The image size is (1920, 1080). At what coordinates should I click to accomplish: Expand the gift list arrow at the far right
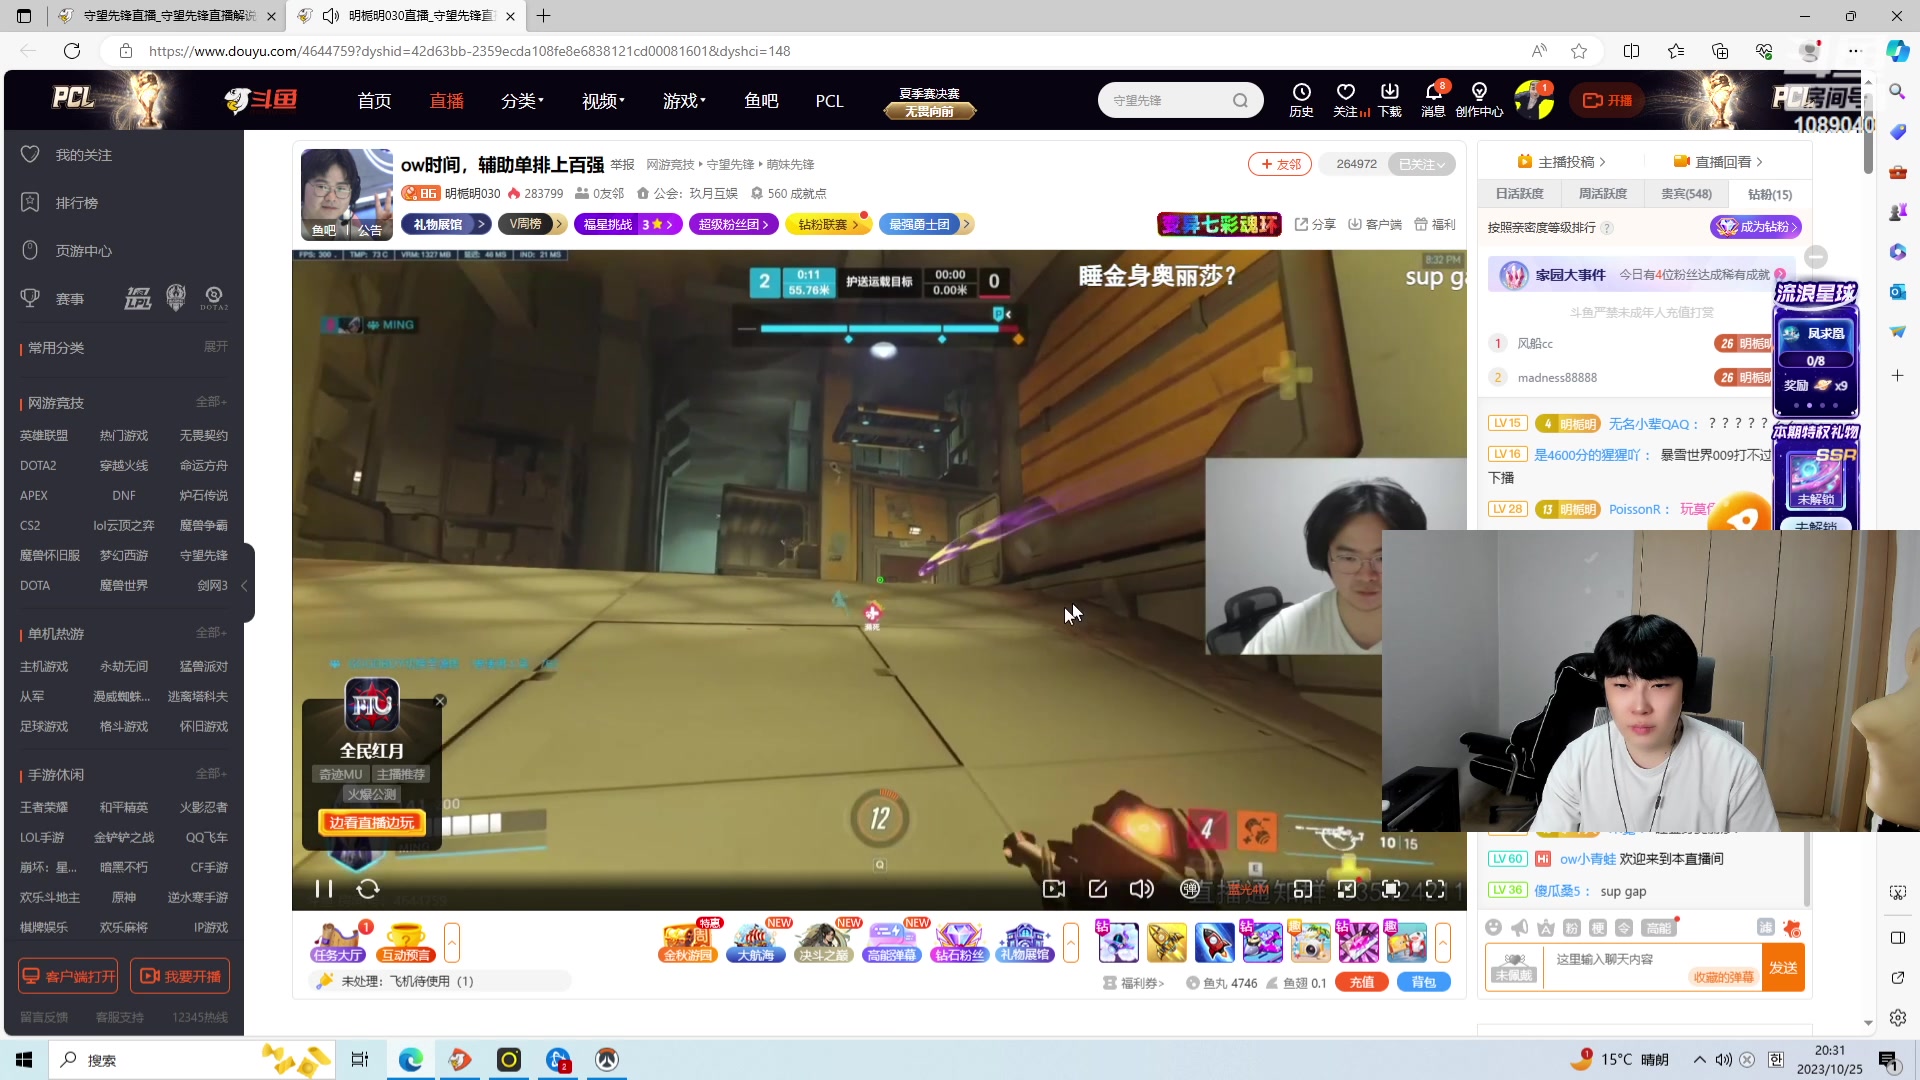[x=1443, y=942]
